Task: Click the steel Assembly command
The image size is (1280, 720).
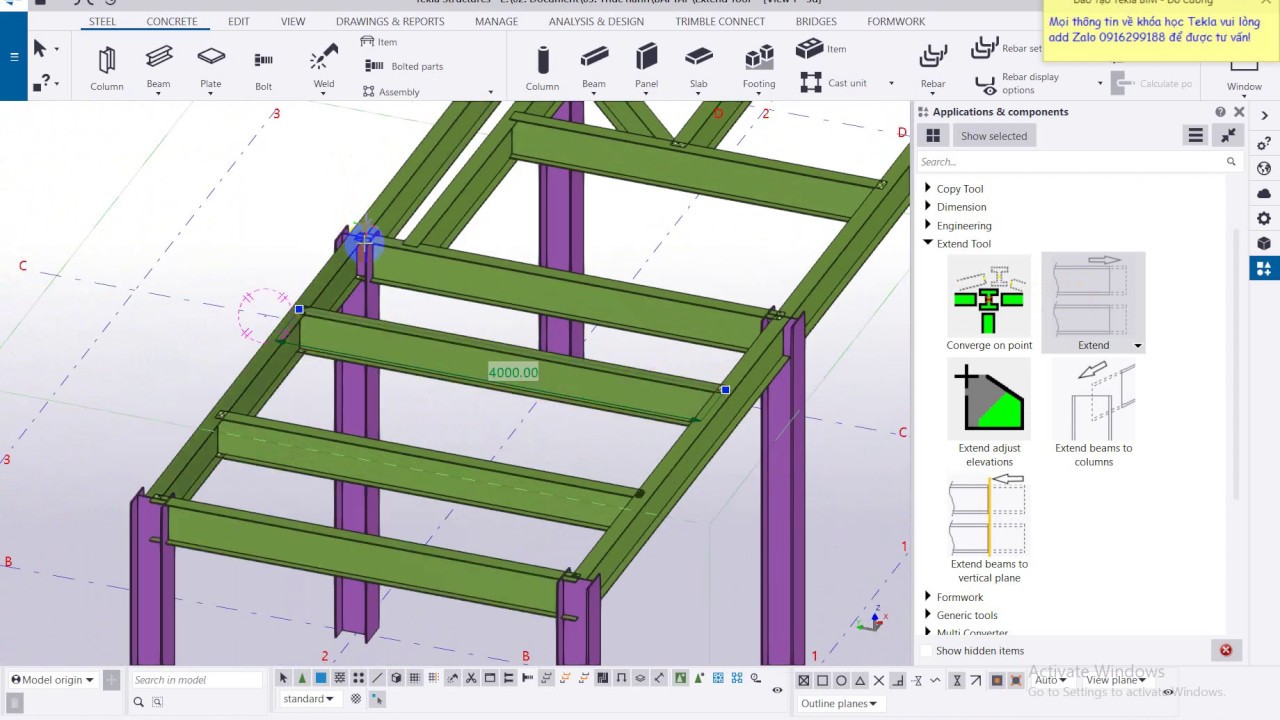Action: [391, 92]
